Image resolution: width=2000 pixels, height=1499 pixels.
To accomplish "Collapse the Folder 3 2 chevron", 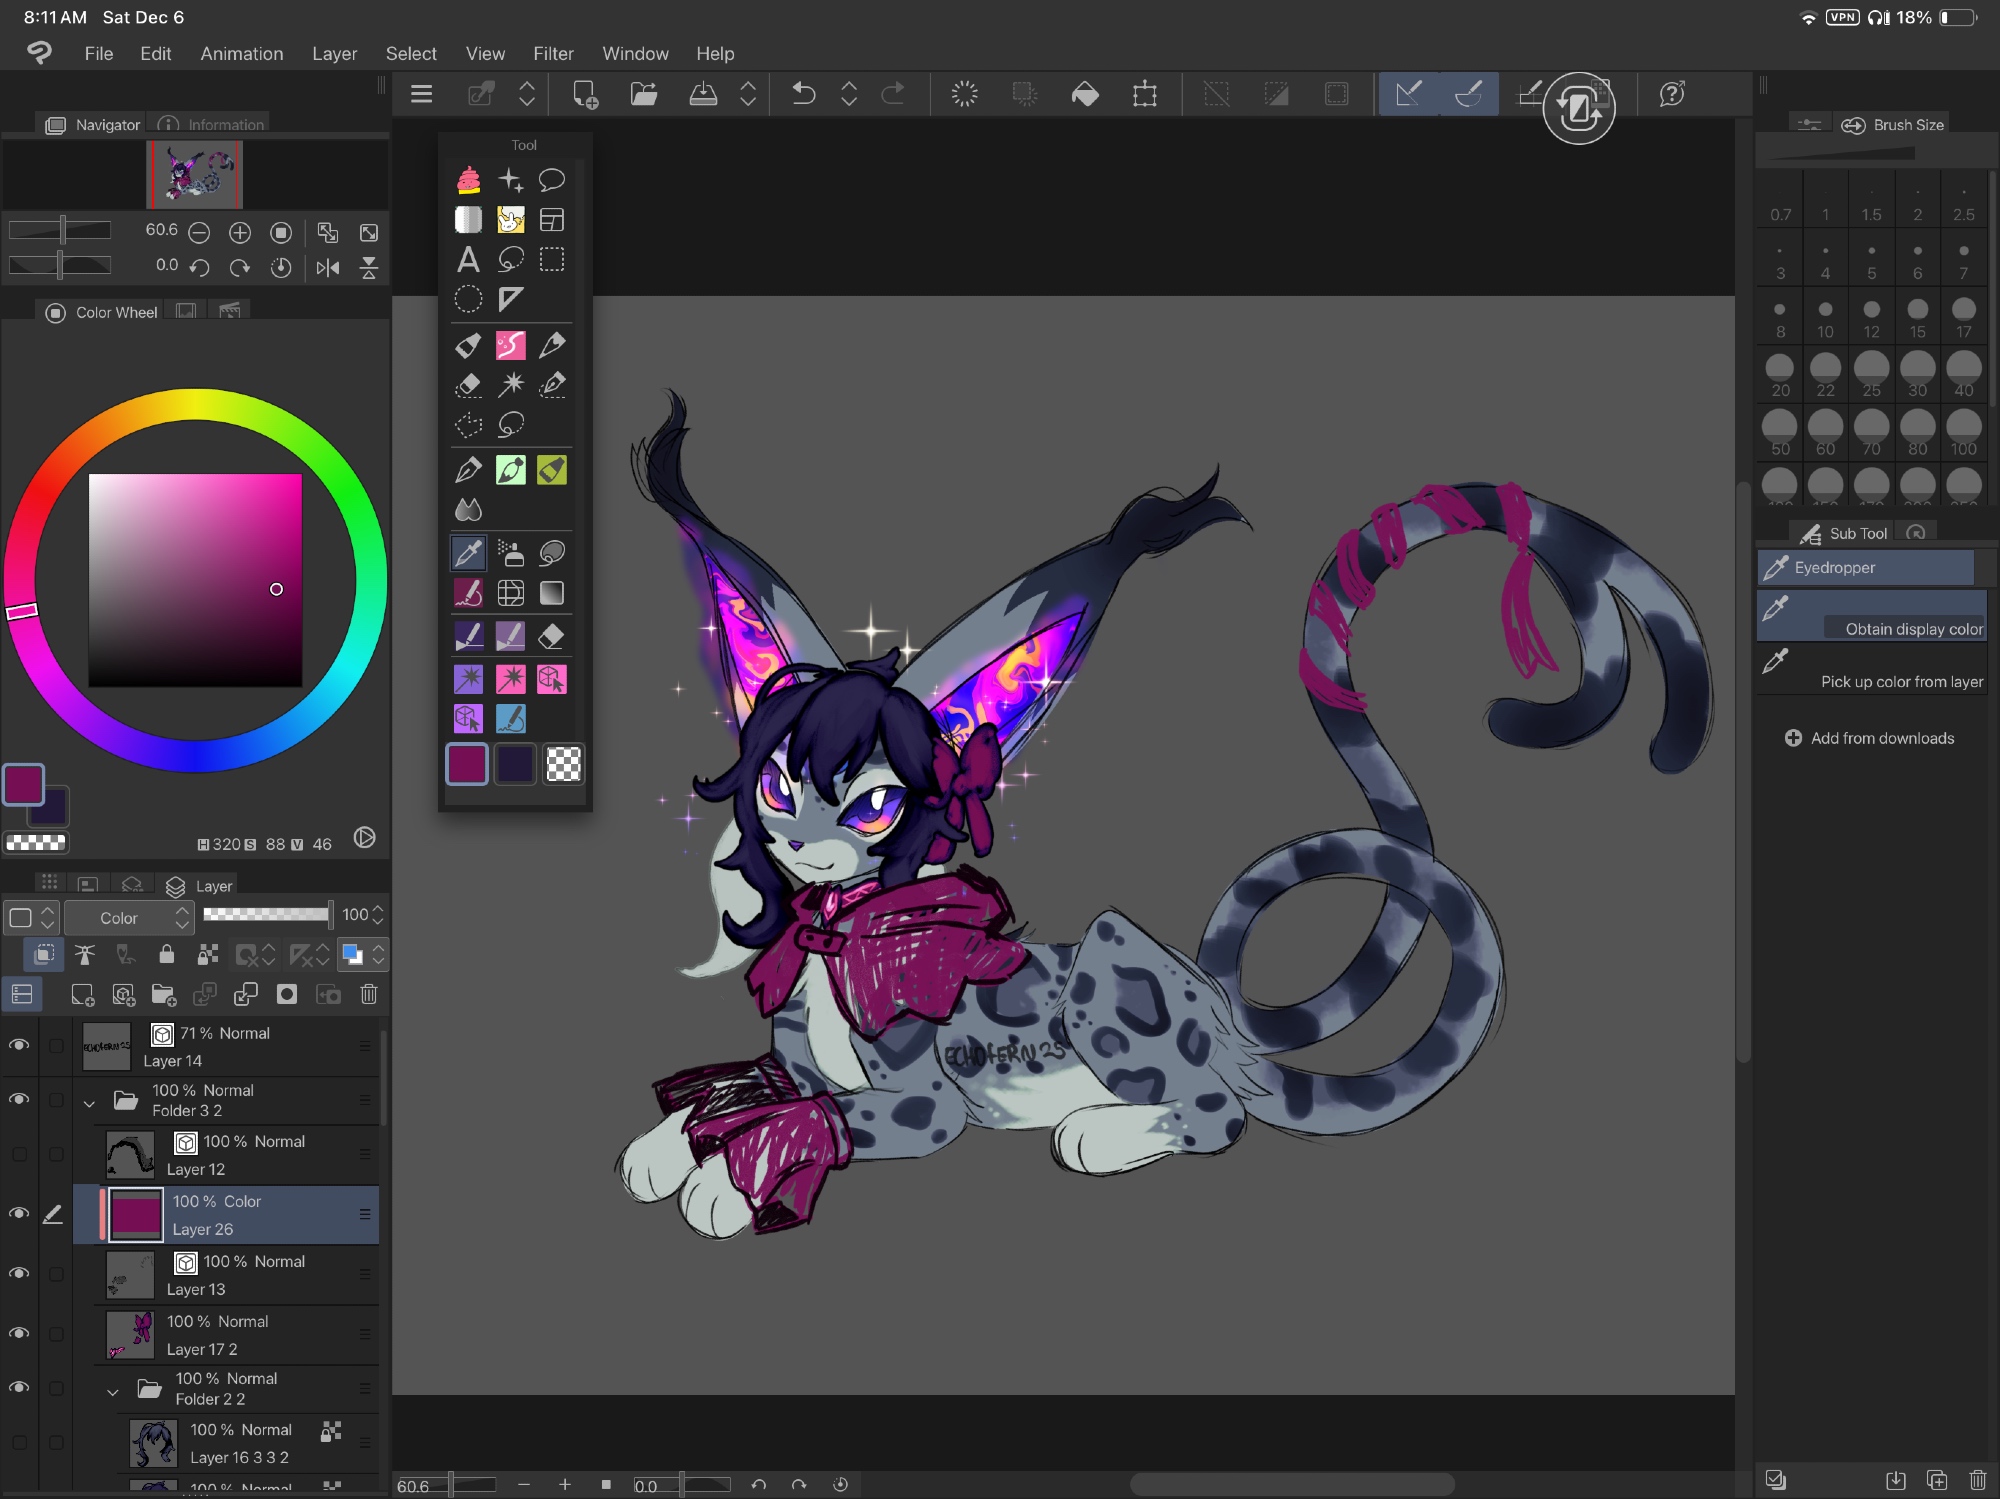I will [89, 1103].
